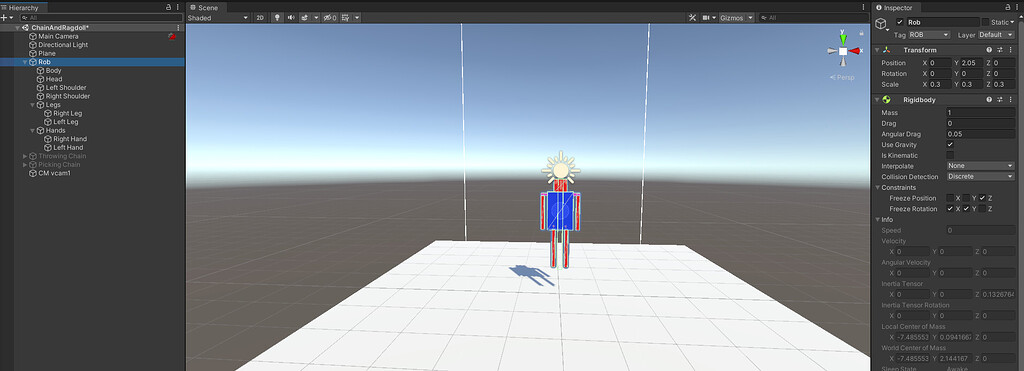Select Left Shoulder in Hierarchy
The height and width of the screenshot is (371, 1024).
click(x=66, y=88)
